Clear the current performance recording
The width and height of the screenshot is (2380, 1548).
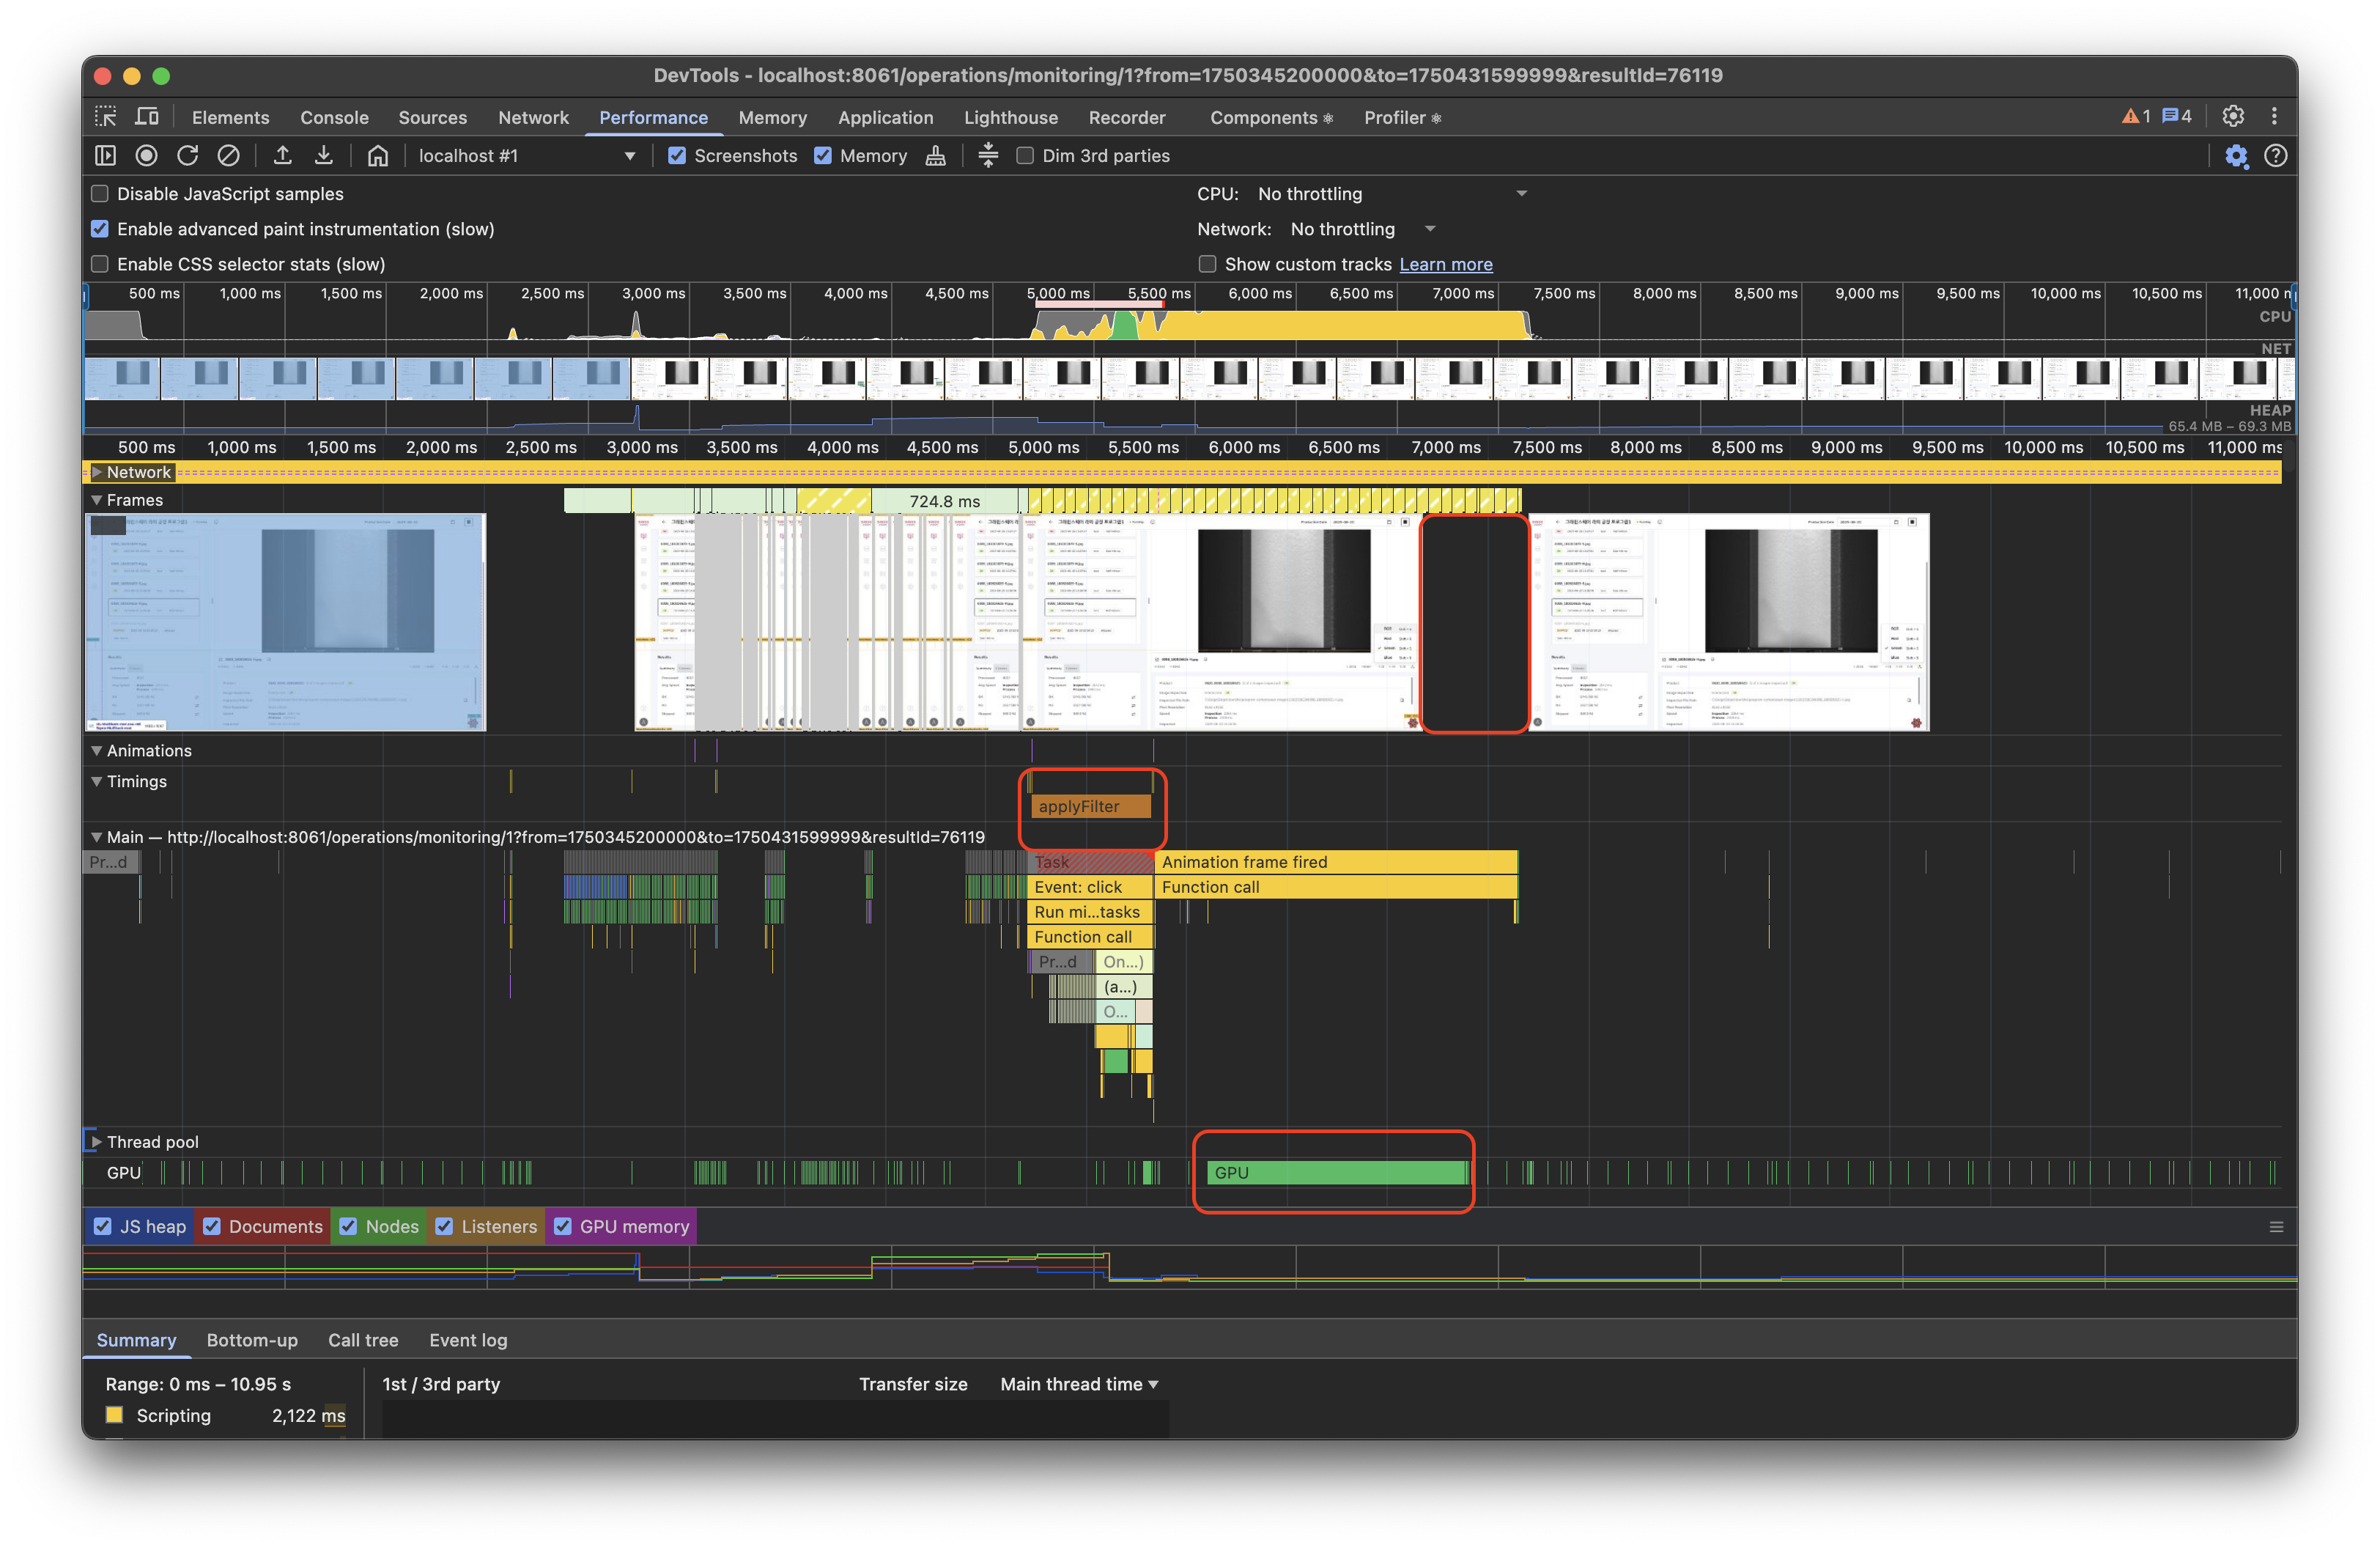229,155
